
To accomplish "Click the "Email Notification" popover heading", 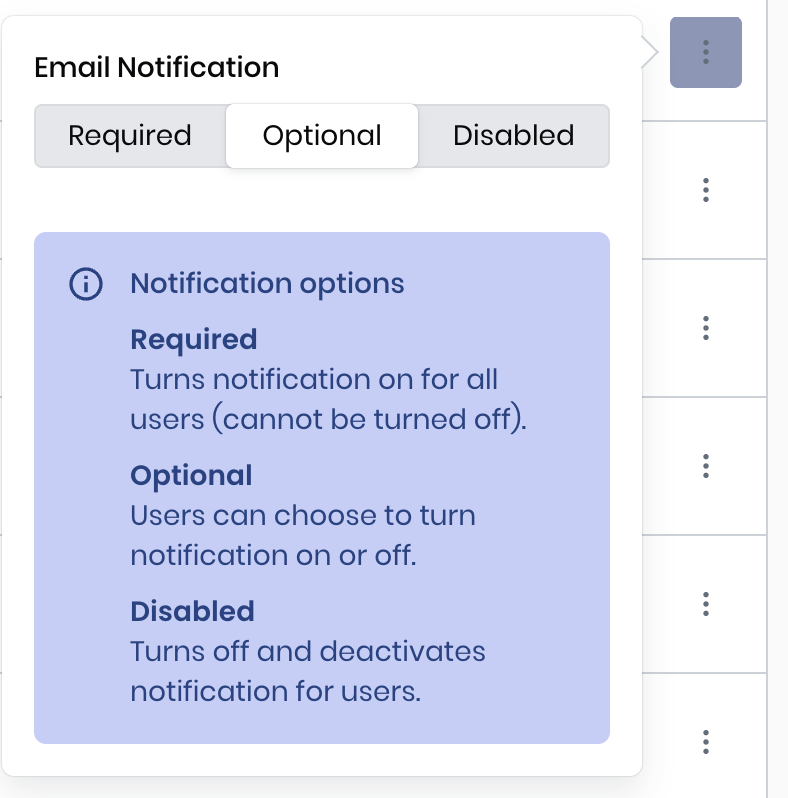I will click(157, 68).
